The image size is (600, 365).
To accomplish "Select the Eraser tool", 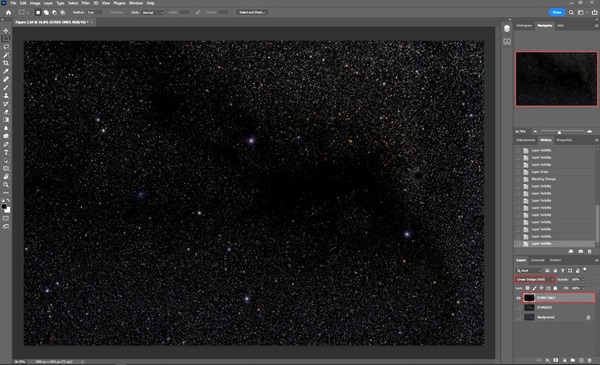I will tap(6, 112).
